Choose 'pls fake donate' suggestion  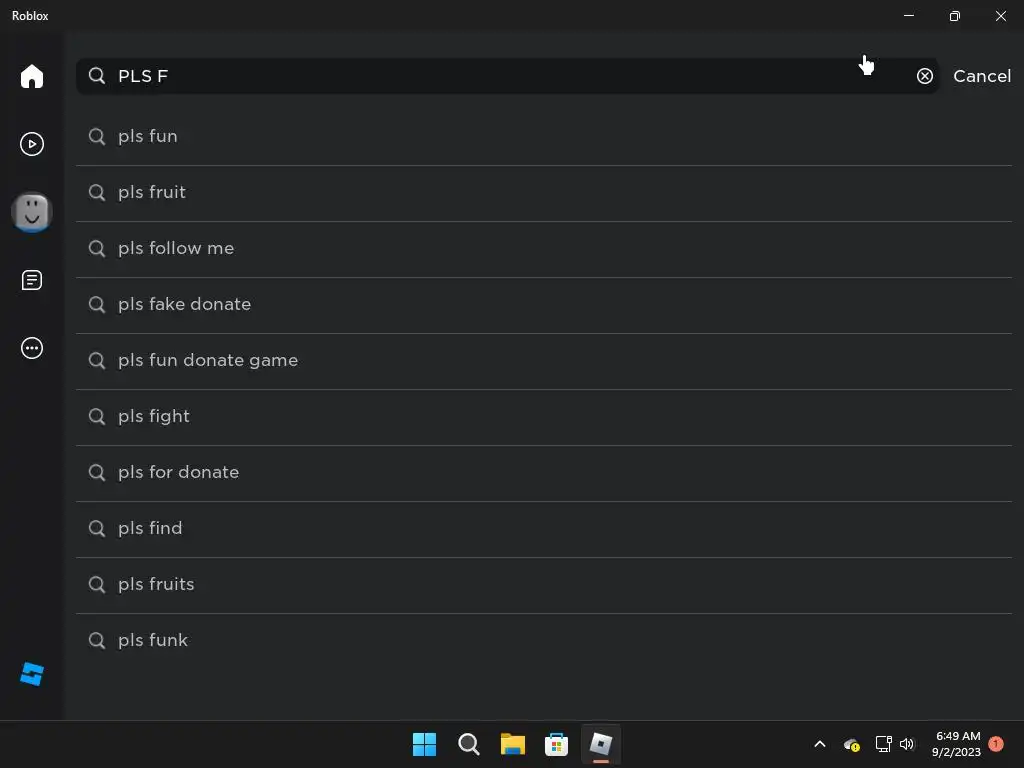544,305
